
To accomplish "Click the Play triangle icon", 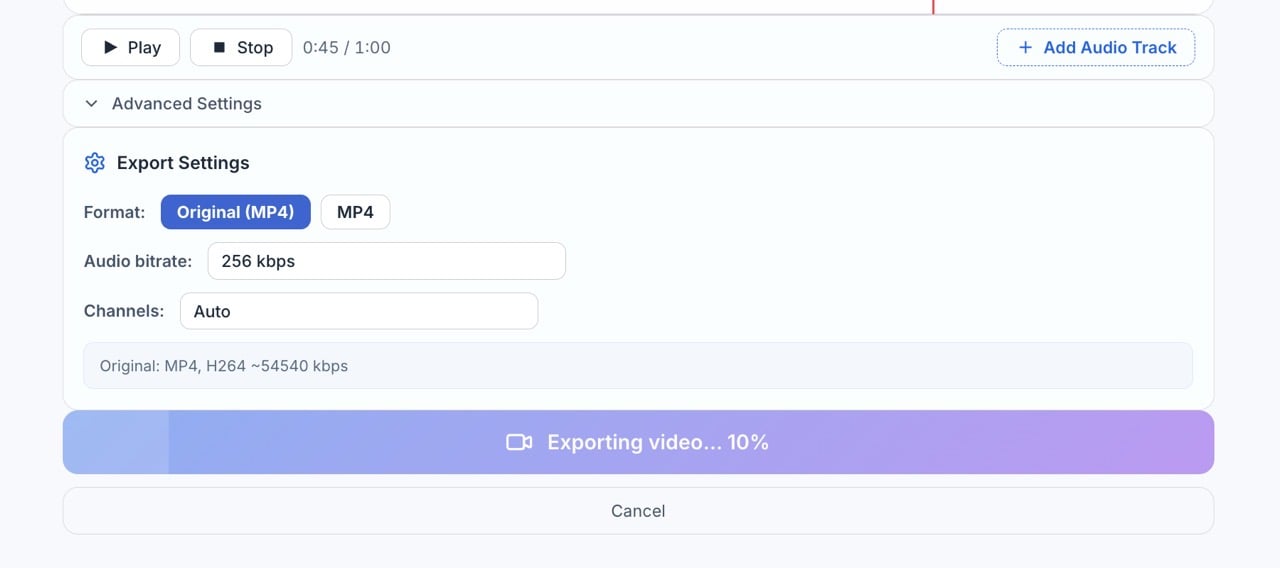I will point(111,47).
